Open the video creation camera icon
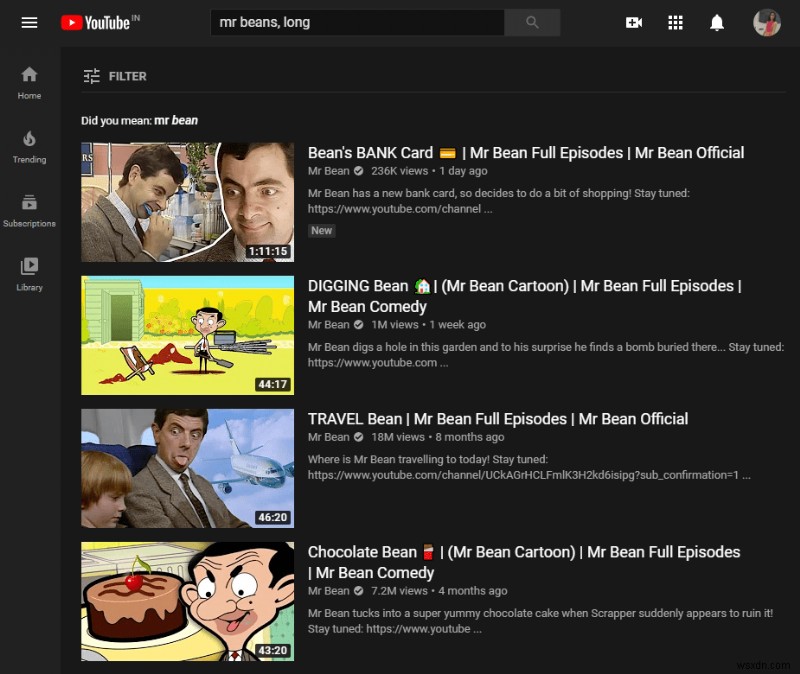 [x=634, y=22]
